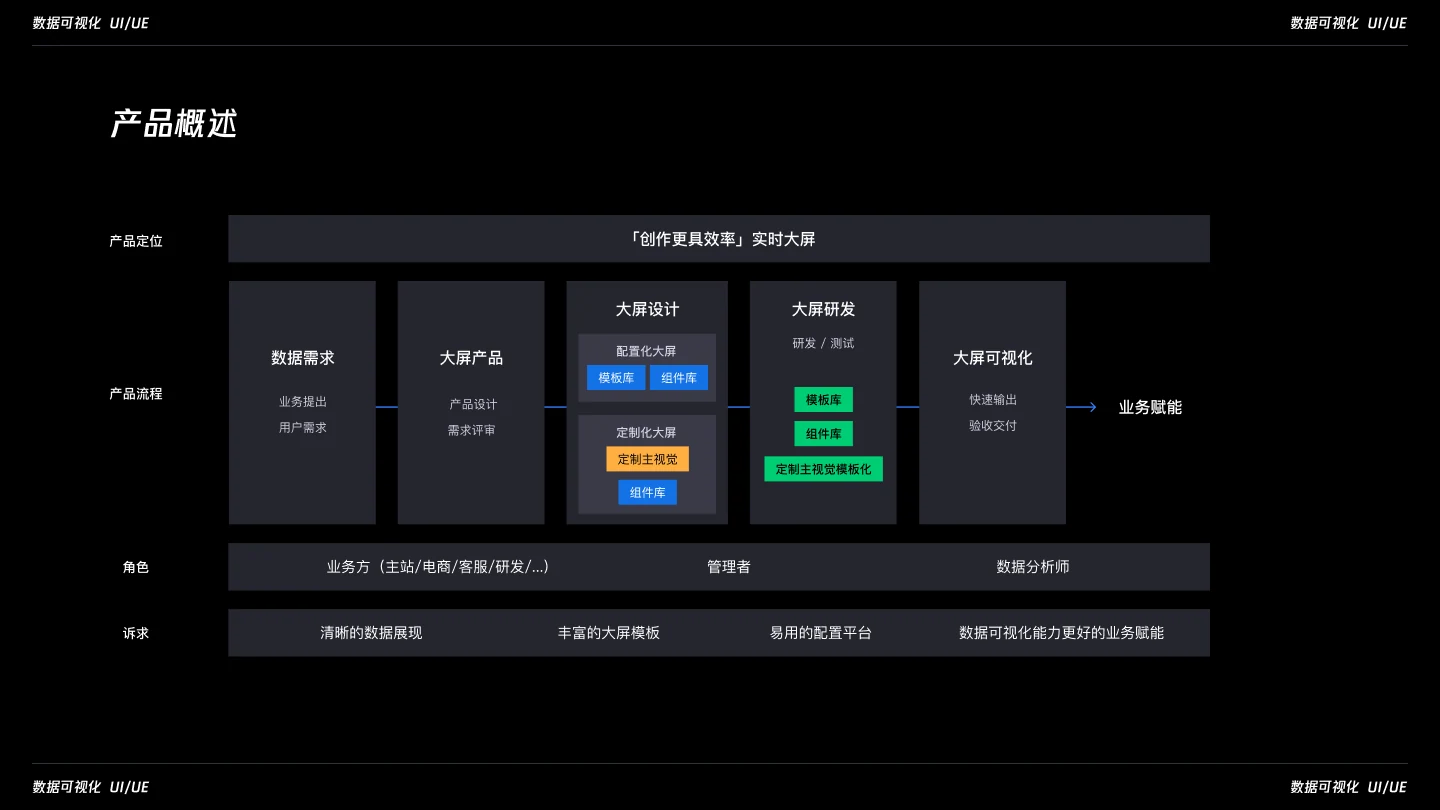Select the 诉求 row label
1440x810 pixels.
(136, 633)
